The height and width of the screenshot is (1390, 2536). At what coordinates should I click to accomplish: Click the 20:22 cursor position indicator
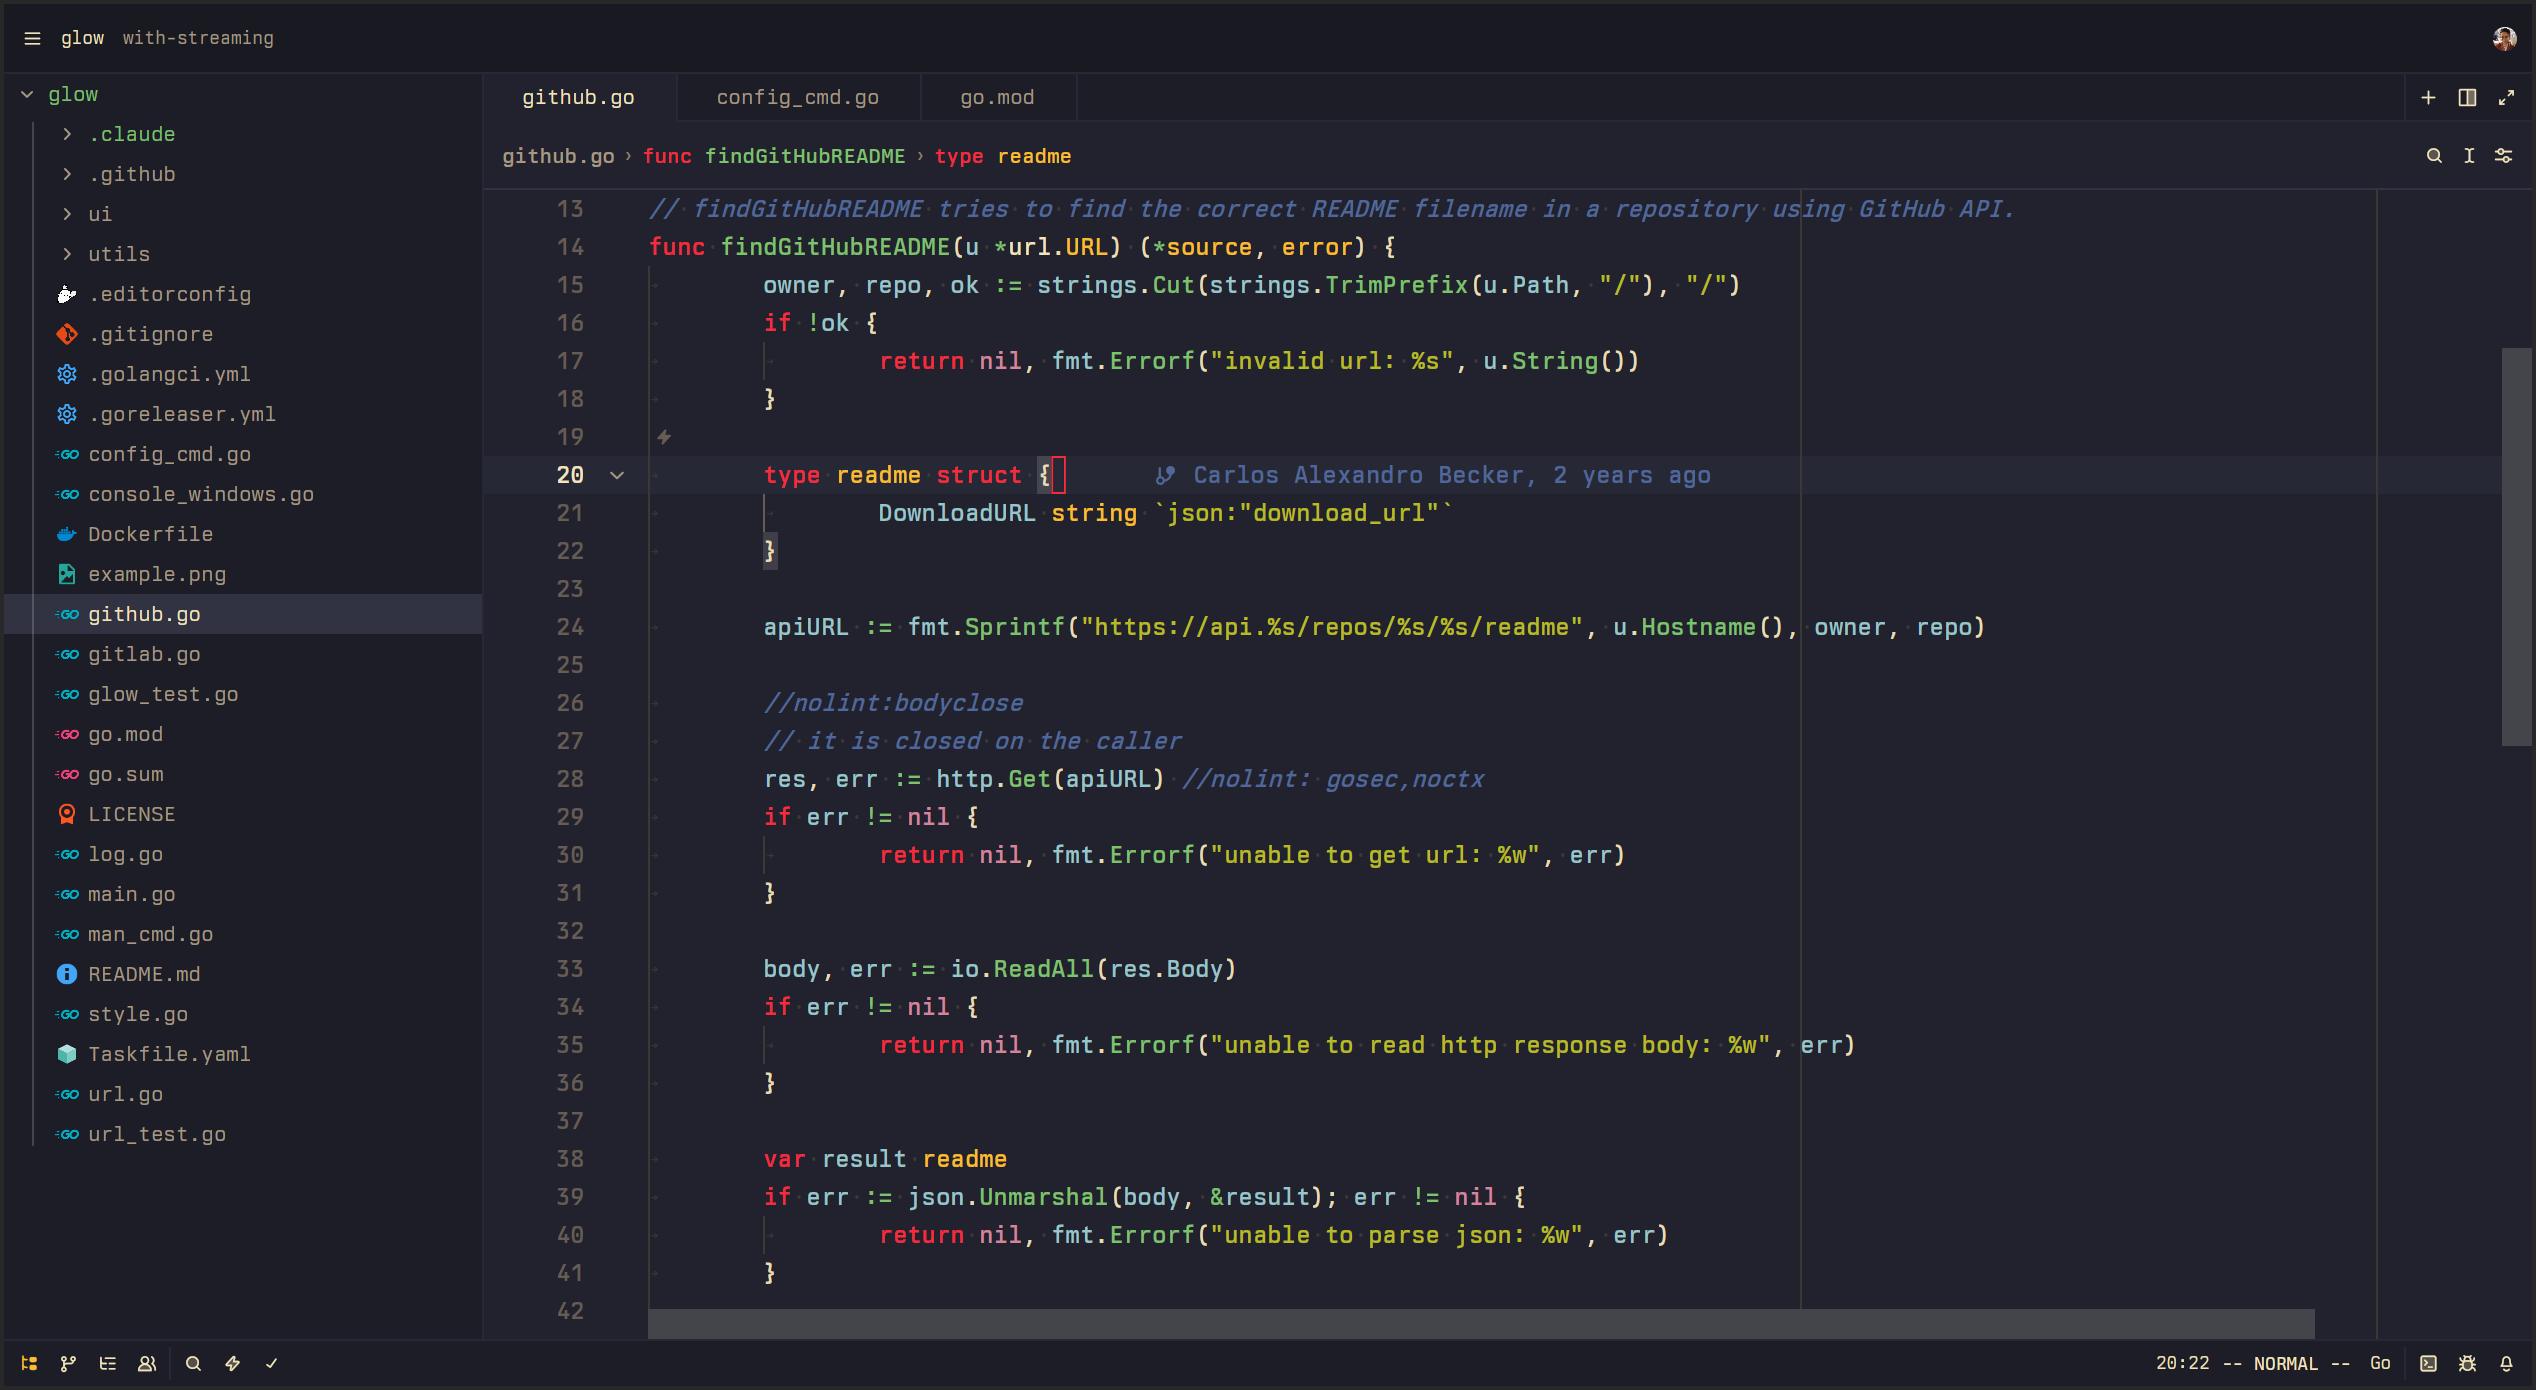tap(2182, 1363)
